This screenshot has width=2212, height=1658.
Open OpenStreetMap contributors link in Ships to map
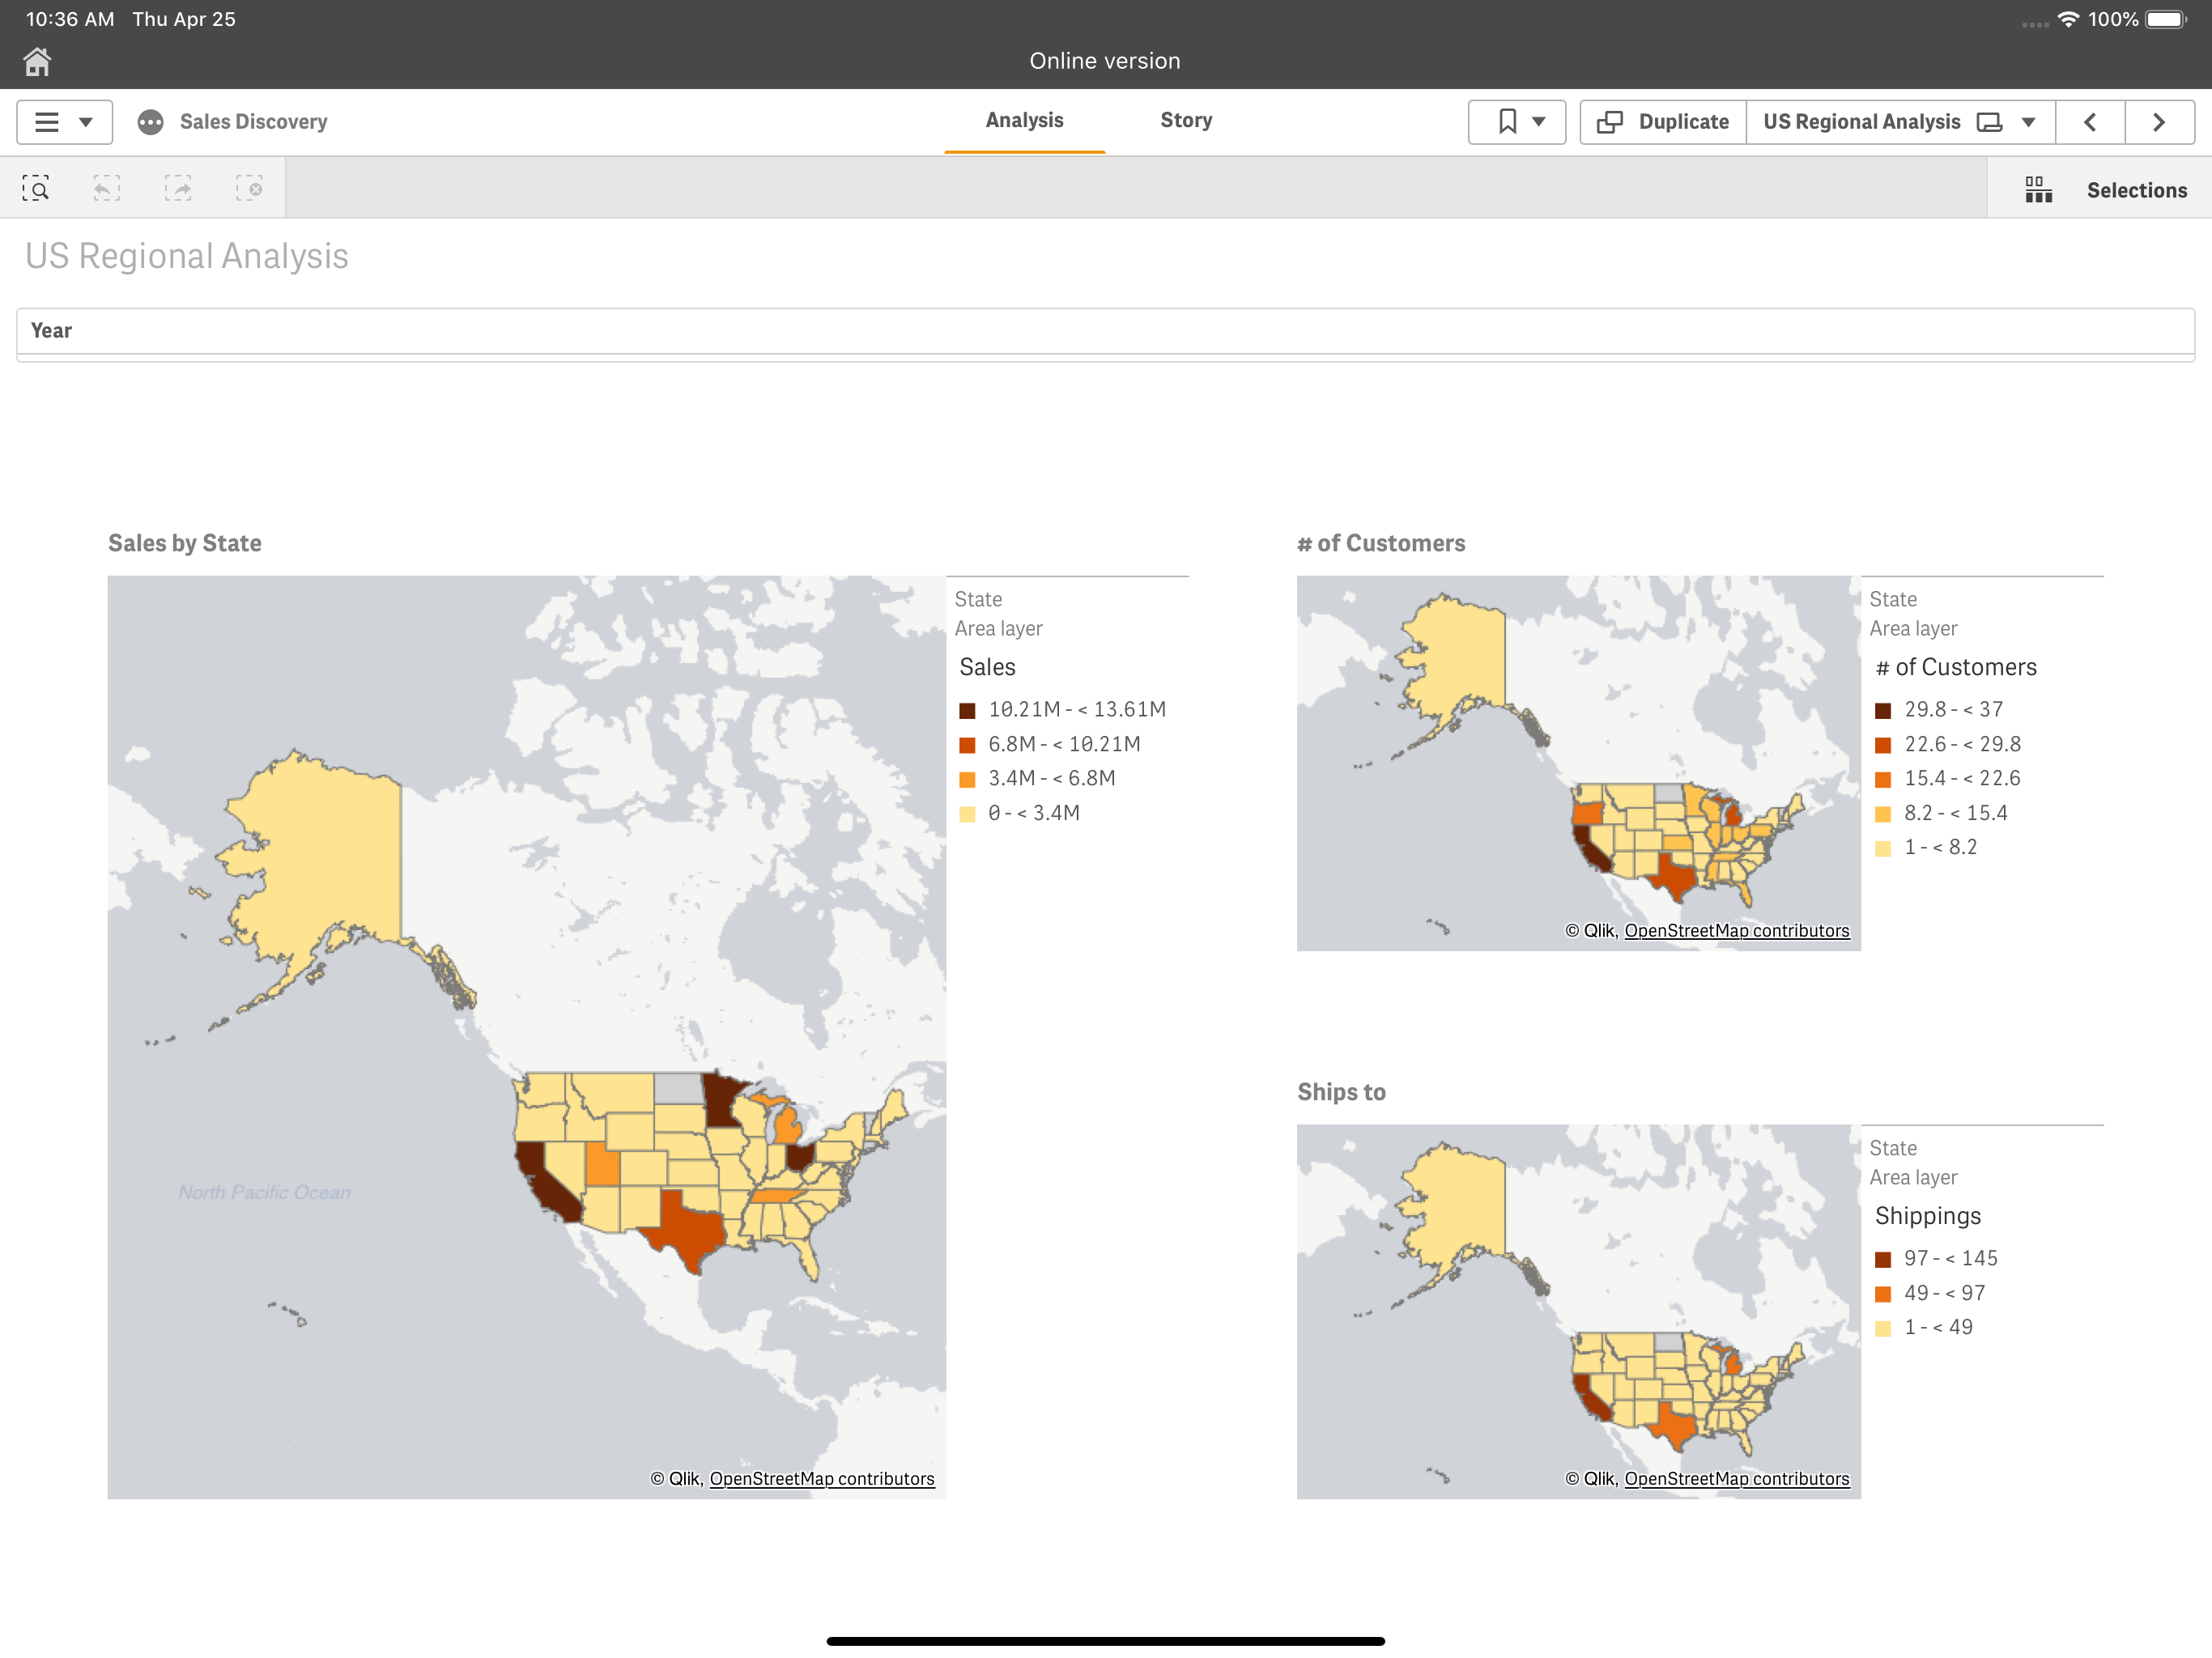[x=1737, y=1478]
